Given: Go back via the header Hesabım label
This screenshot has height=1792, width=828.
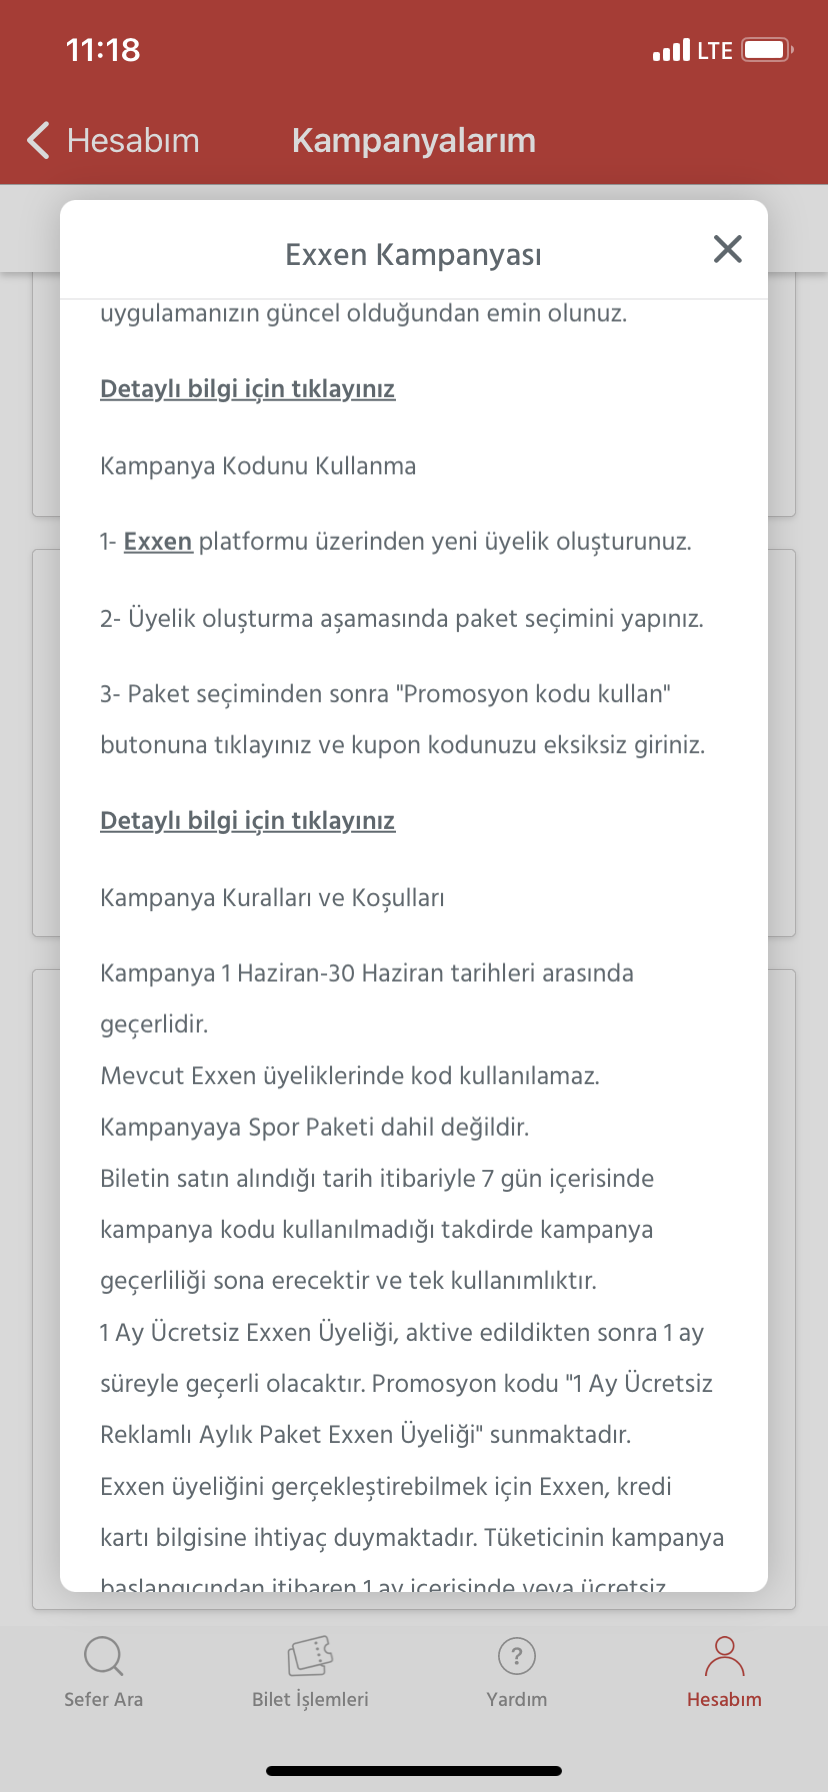Looking at the screenshot, I should (133, 141).
